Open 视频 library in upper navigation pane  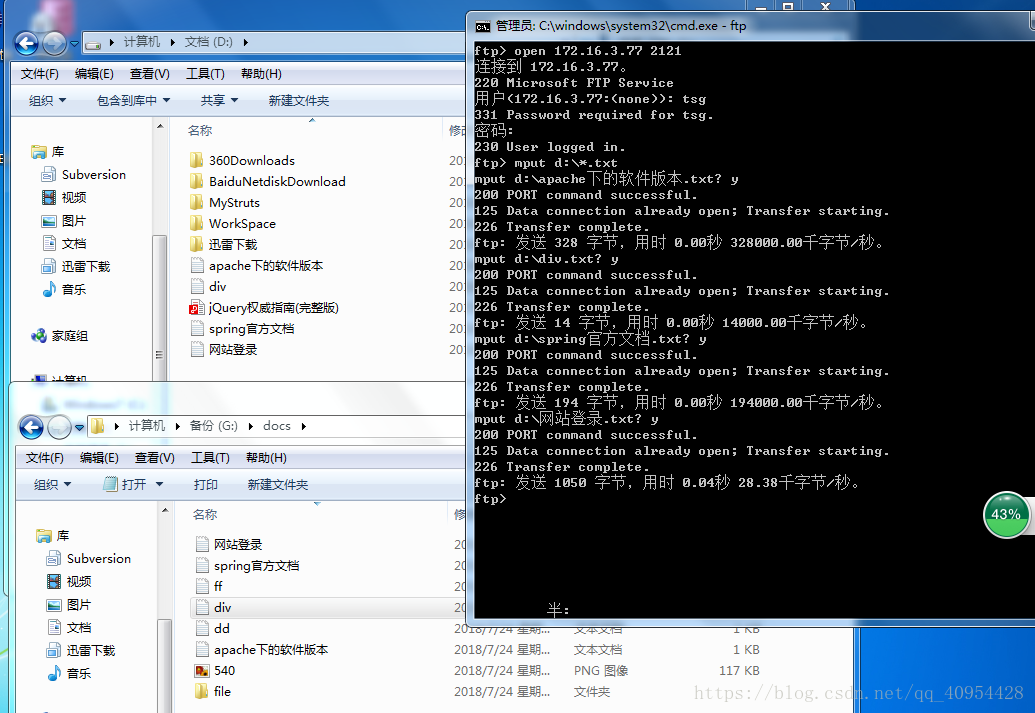click(x=64, y=197)
